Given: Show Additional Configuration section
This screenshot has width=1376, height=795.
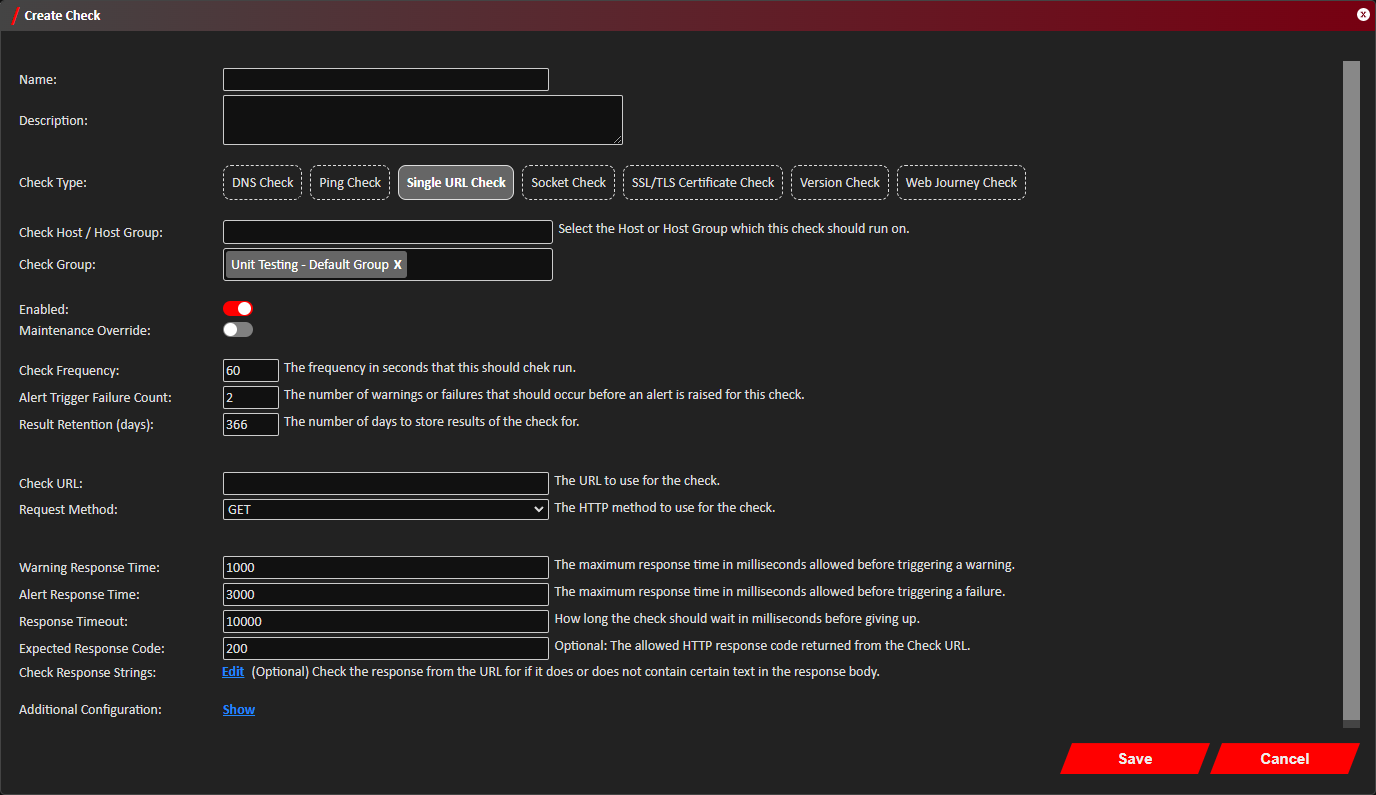Looking at the screenshot, I should [239, 710].
